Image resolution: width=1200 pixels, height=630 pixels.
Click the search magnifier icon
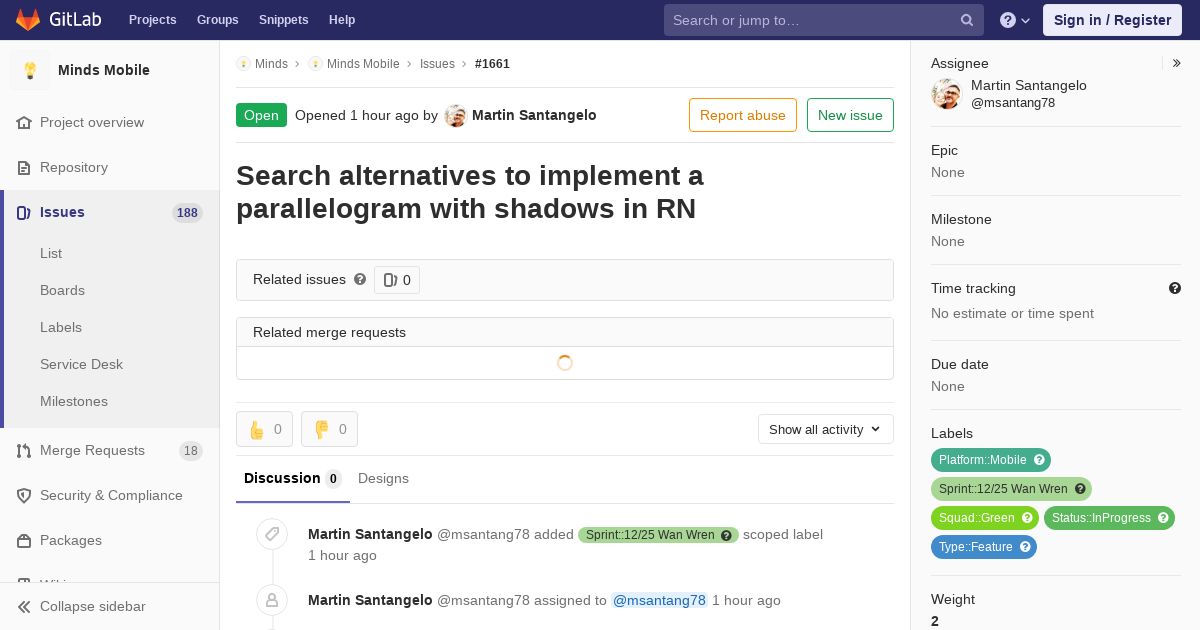tap(967, 20)
